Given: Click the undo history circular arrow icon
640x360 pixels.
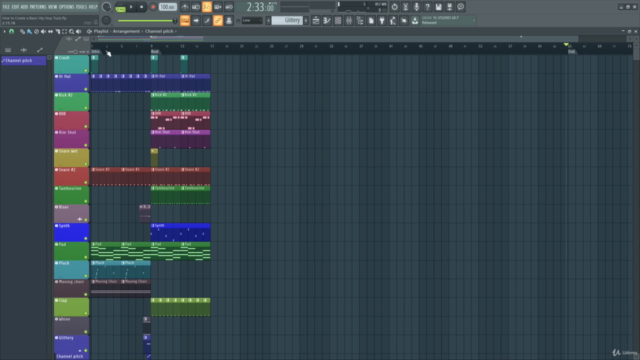Looking at the screenshot, I should (394, 7).
